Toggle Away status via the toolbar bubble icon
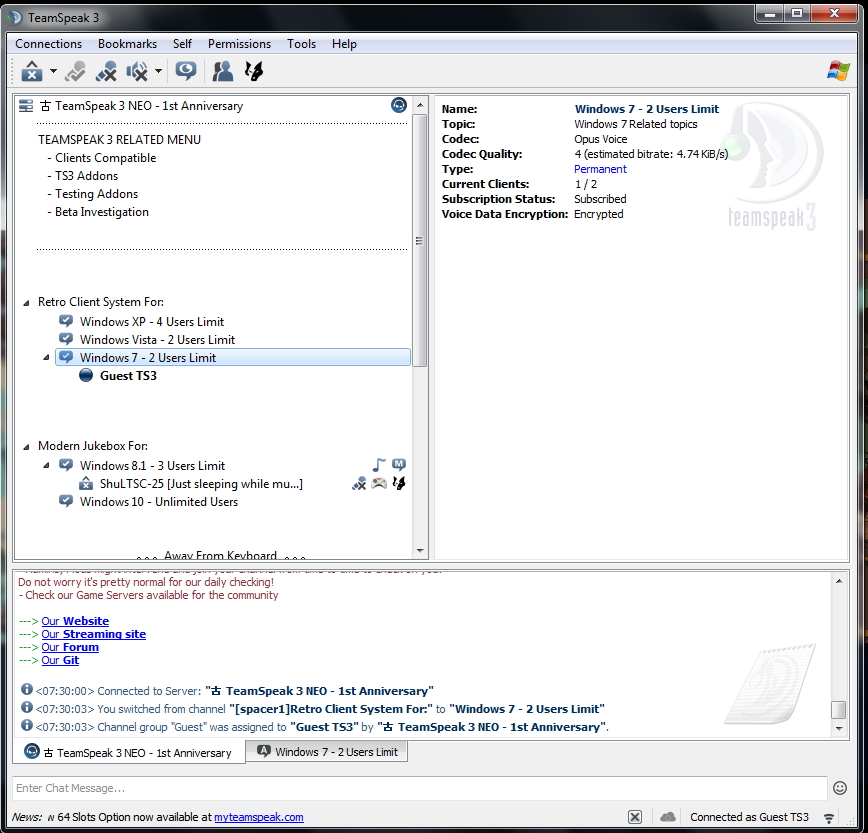868x833 pixels. point(185,71)
